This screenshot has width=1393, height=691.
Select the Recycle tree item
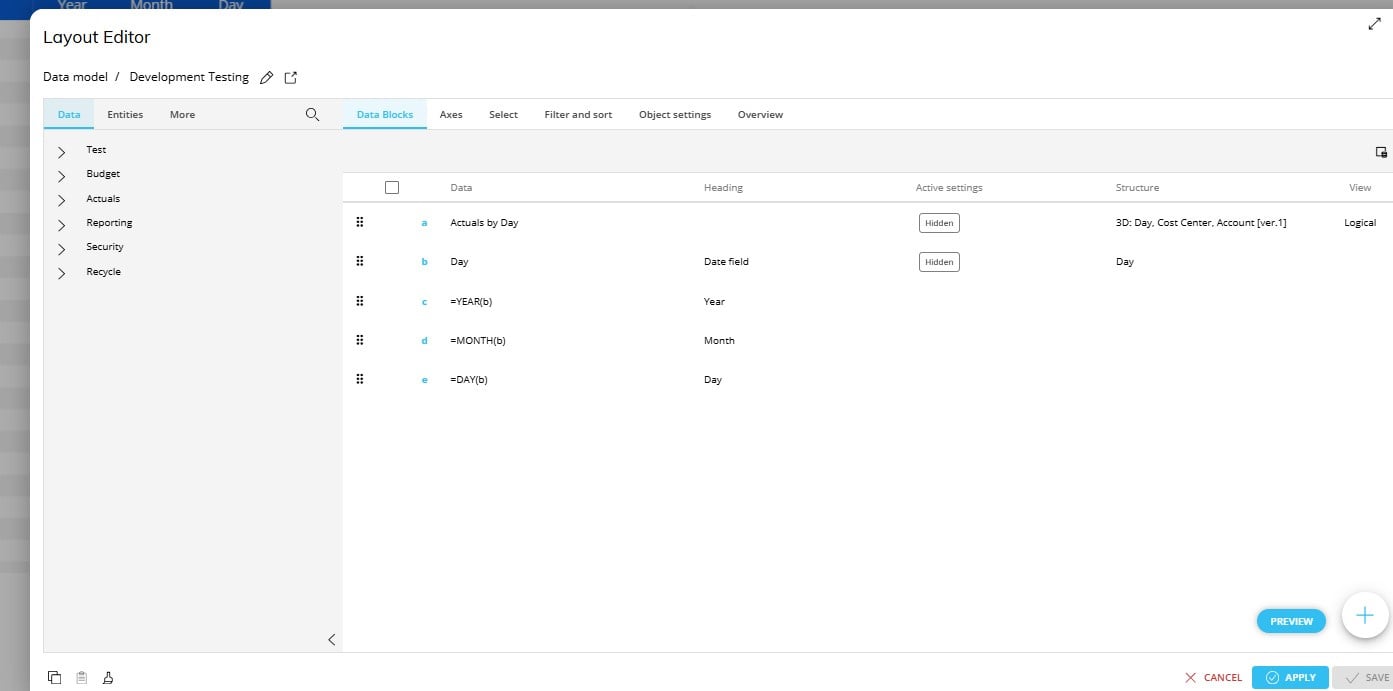(x=103, y=272)
